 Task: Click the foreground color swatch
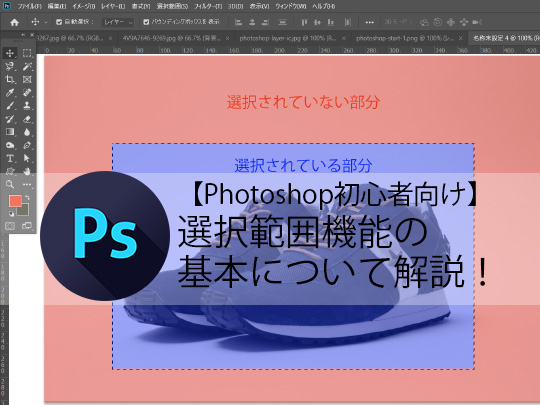point(15,201)
